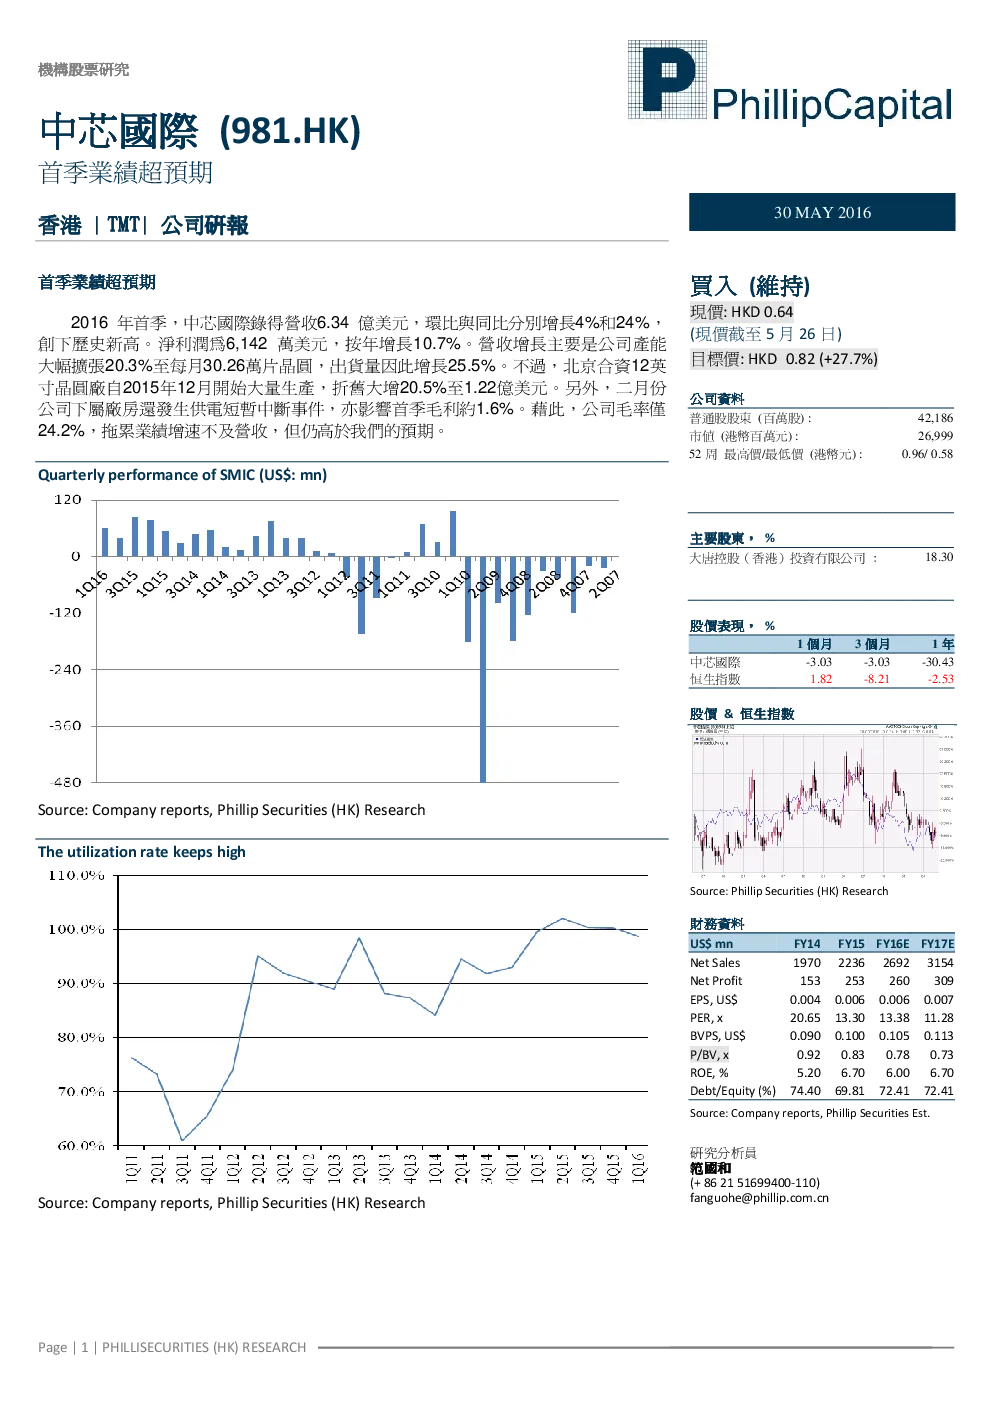The image size is (992, 1403).
Task: Select major shareholder percentage 18.30
Action: point(939,557)
